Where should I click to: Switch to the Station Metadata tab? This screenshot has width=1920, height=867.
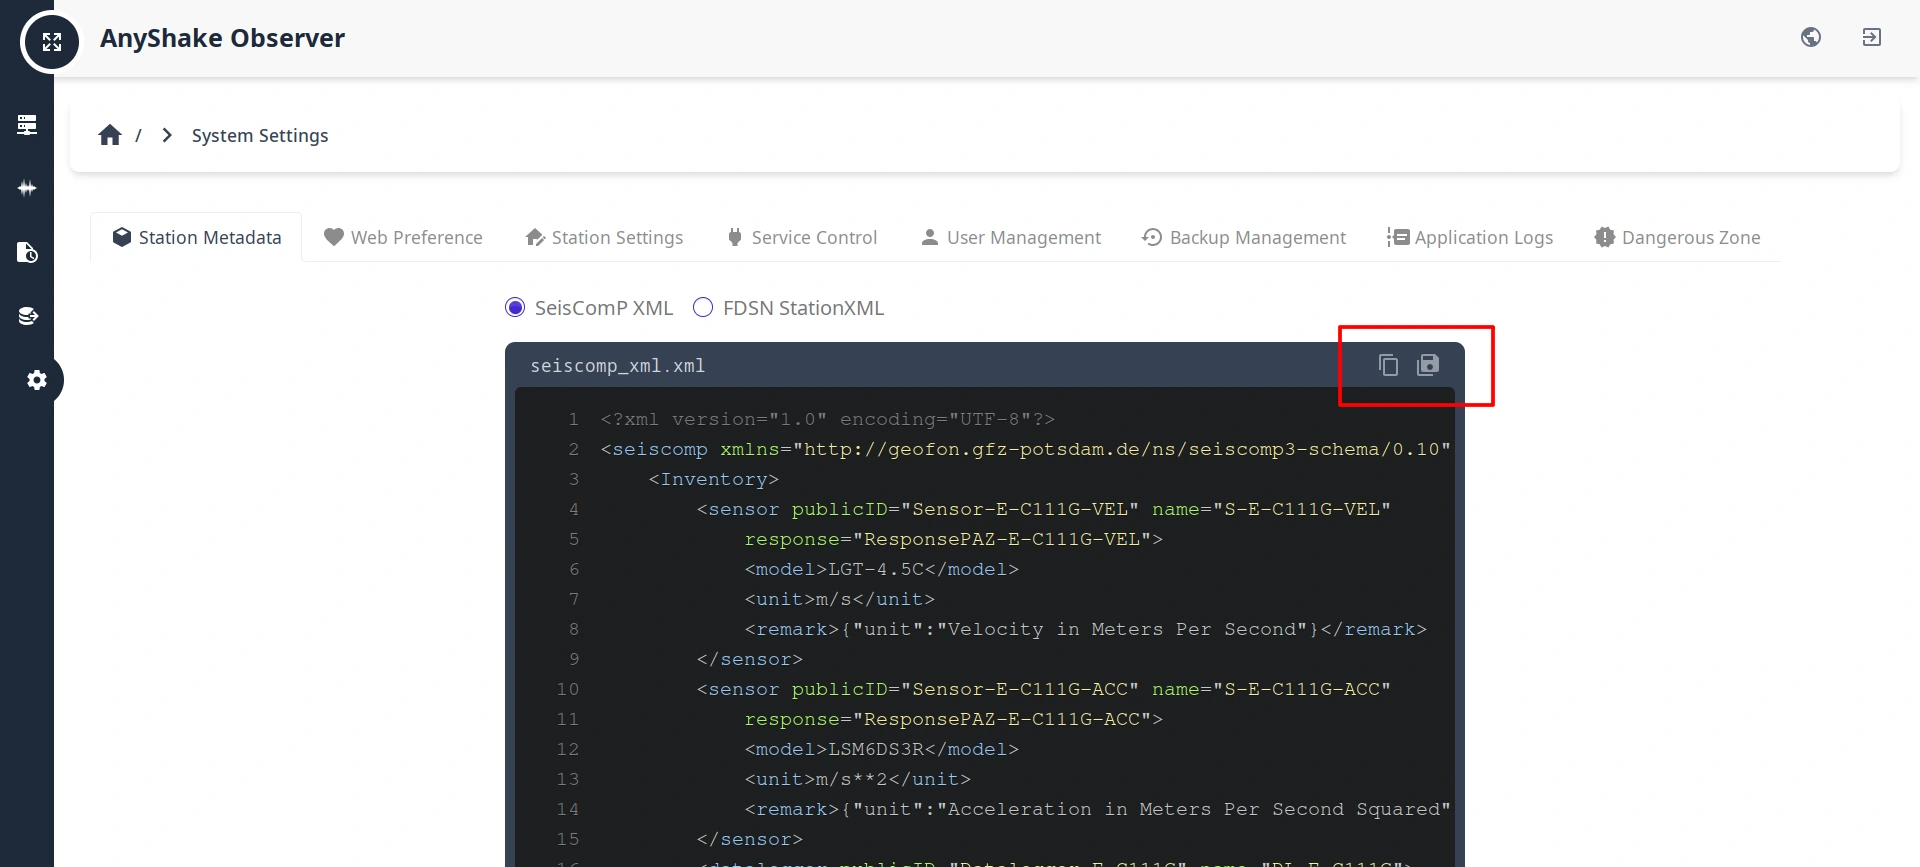[x=196, y=237]
